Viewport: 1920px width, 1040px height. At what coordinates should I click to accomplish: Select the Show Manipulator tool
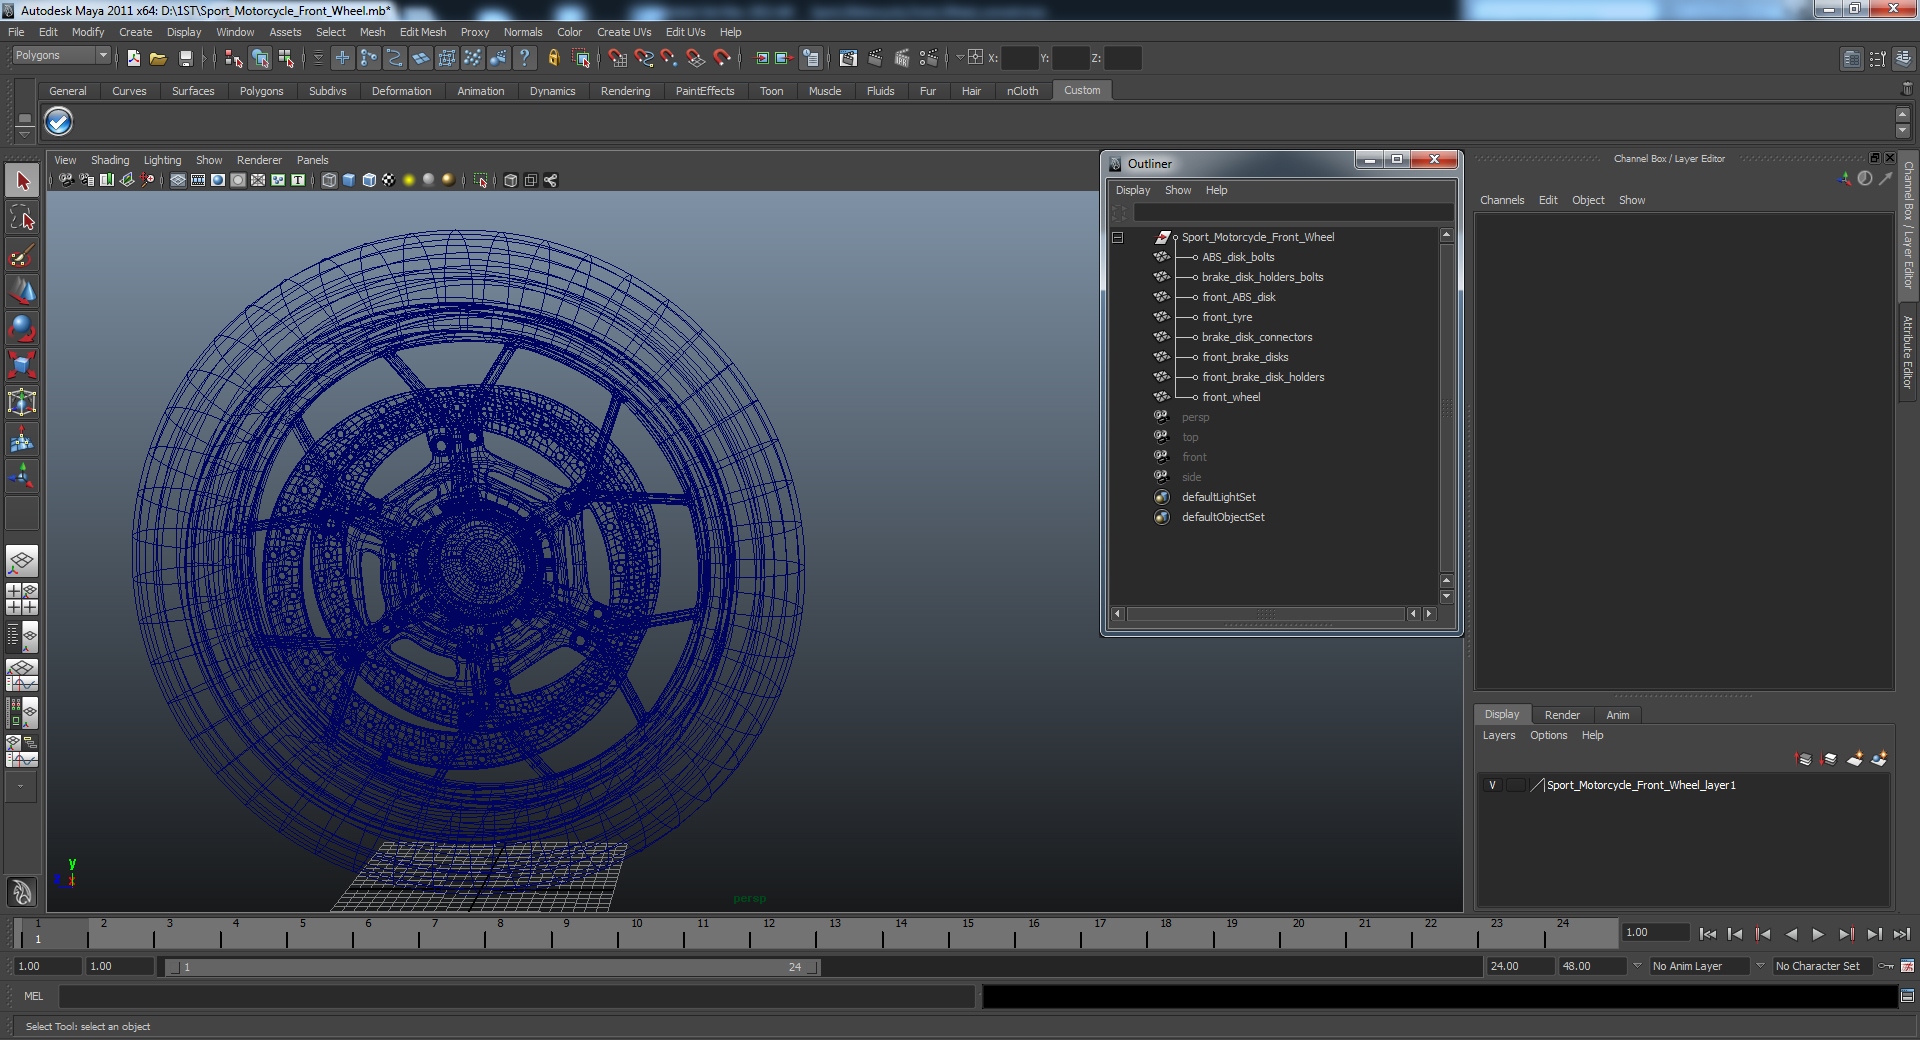[22, 476]
